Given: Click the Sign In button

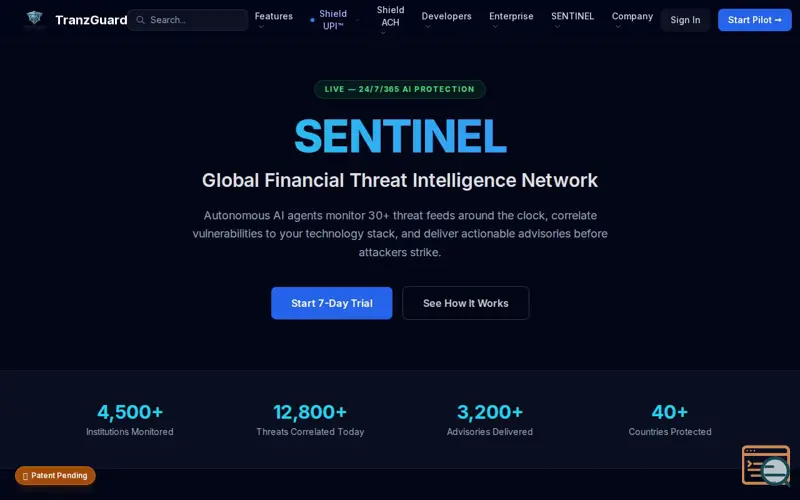Looking at the screenshot, I should point(685,20).
